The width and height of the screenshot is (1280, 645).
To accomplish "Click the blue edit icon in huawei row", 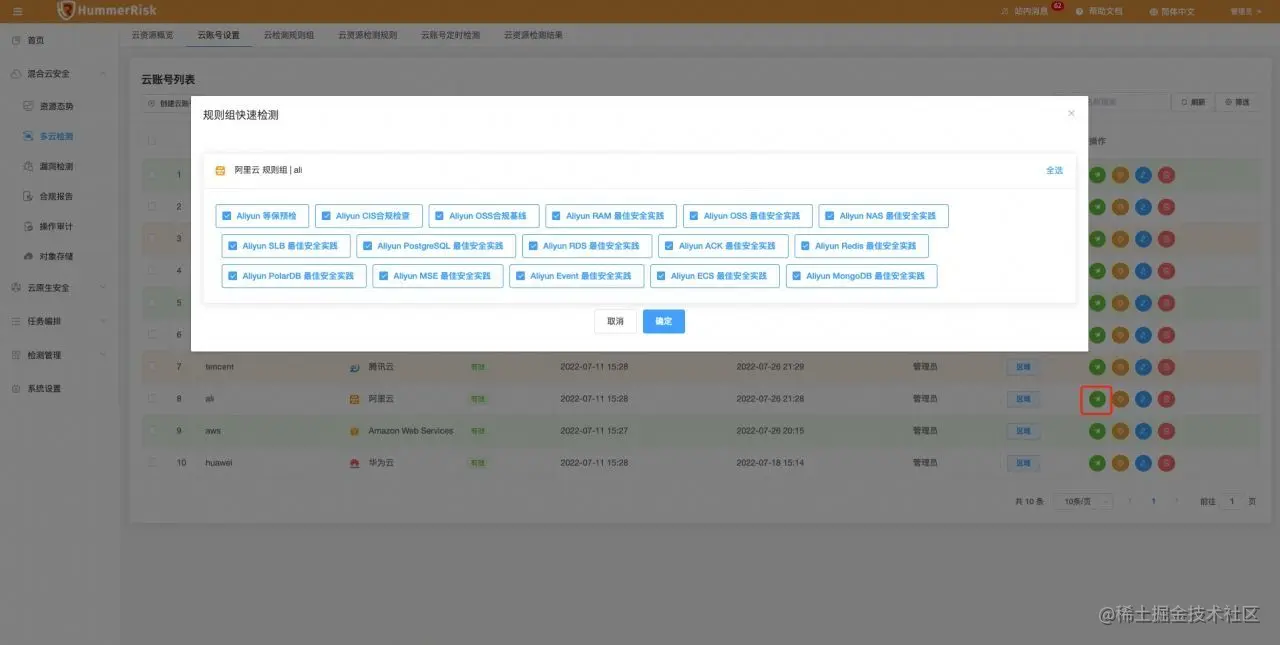I will pyautogui.click(x=1143, y=463).
